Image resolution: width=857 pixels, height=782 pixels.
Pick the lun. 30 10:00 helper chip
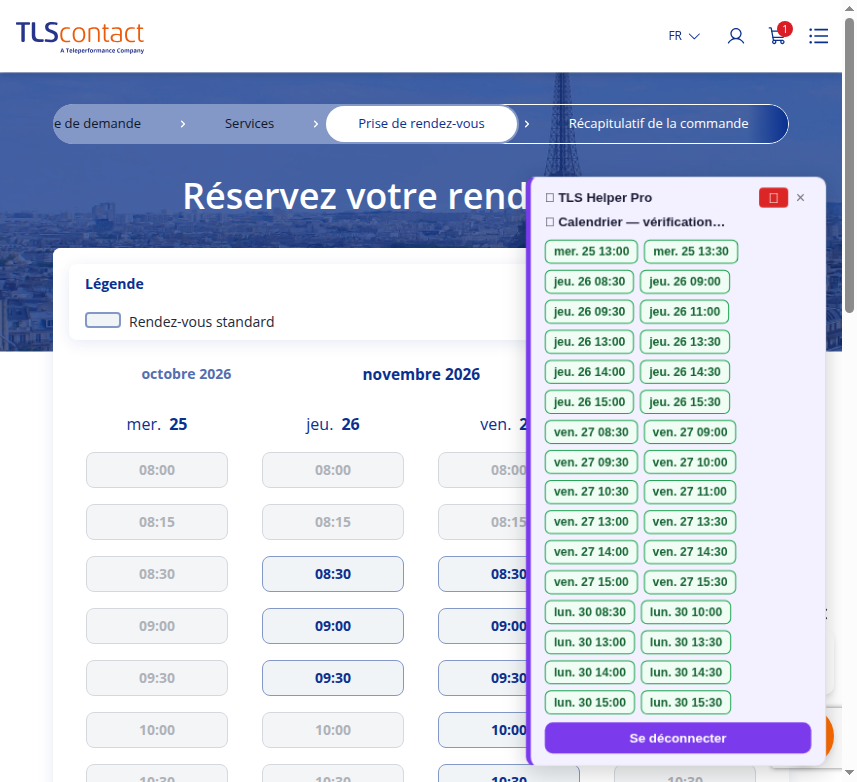(686, 612)
